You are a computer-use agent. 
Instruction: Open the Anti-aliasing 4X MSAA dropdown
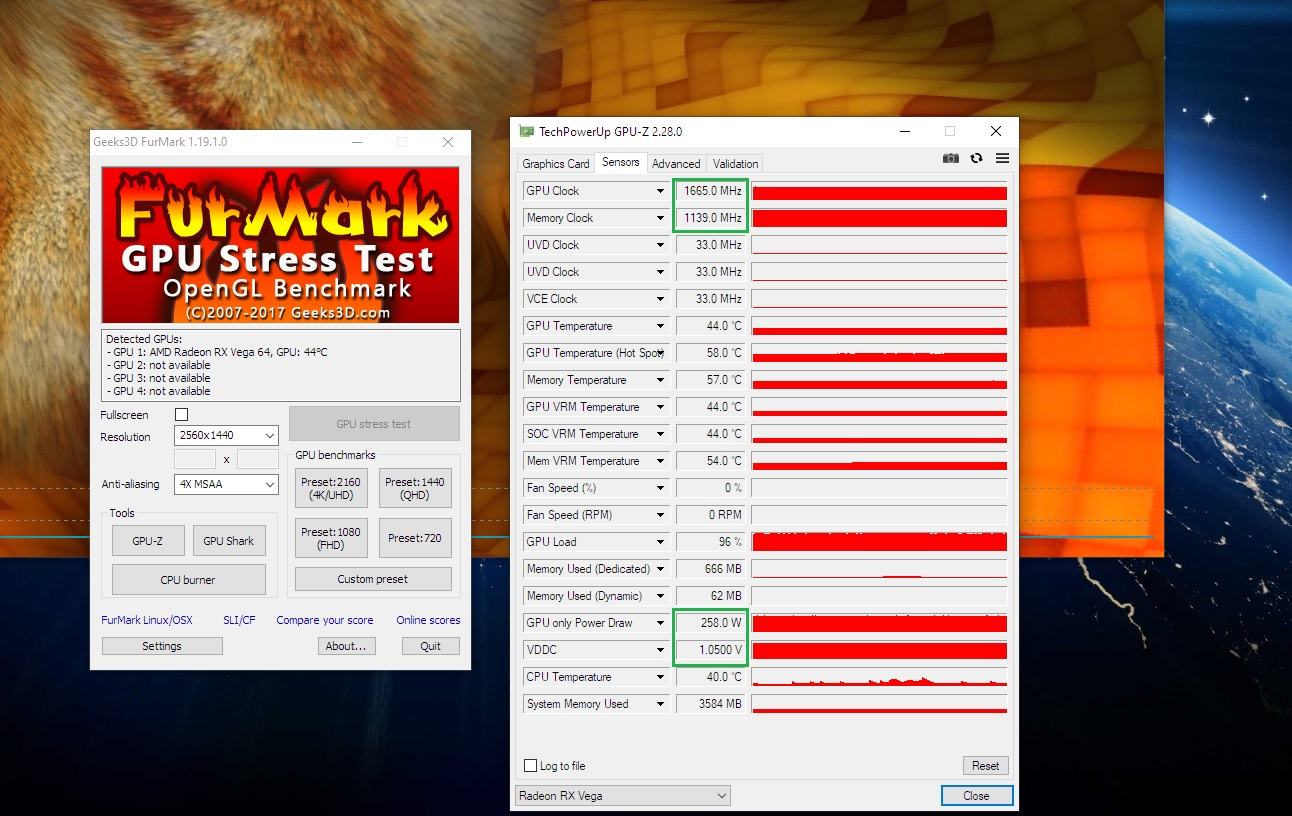226,484
